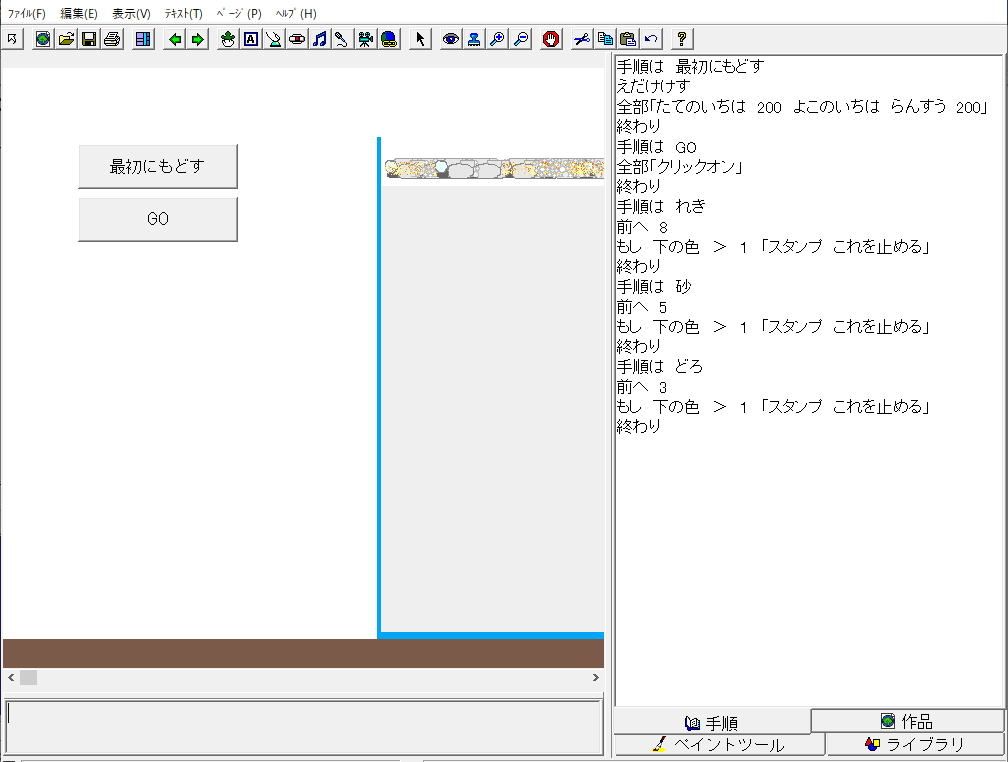Print using the printer toolbar icon
1008x762 pixels.
click(112, 39)
